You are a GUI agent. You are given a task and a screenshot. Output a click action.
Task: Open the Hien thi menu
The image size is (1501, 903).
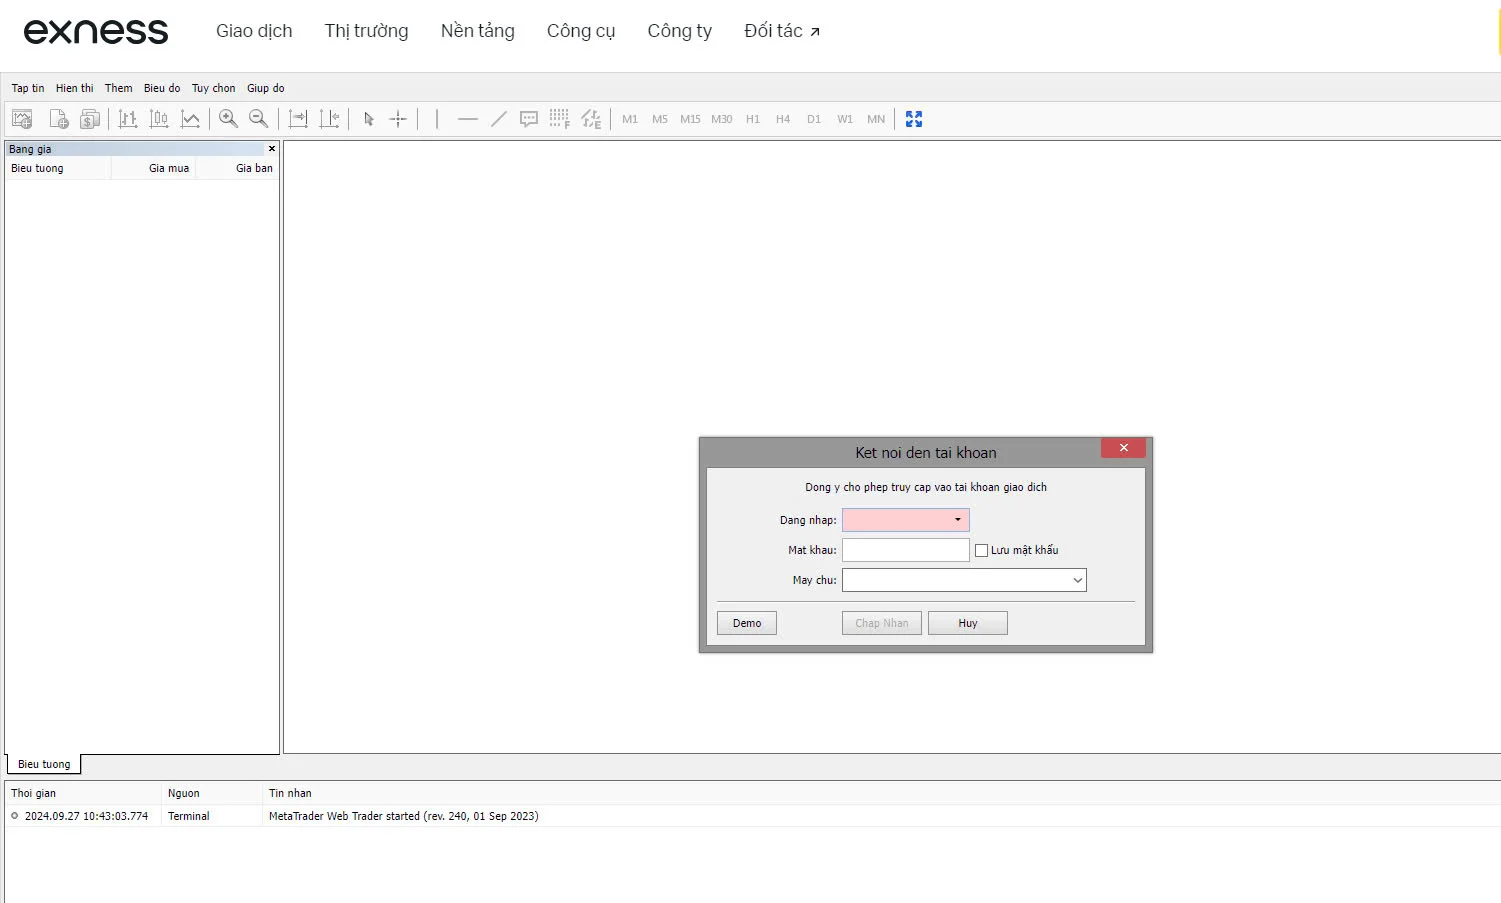tap(74, 88)
